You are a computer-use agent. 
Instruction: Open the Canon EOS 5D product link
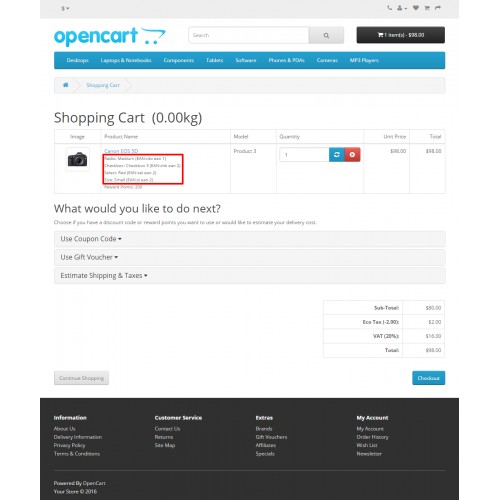point(121,151)
